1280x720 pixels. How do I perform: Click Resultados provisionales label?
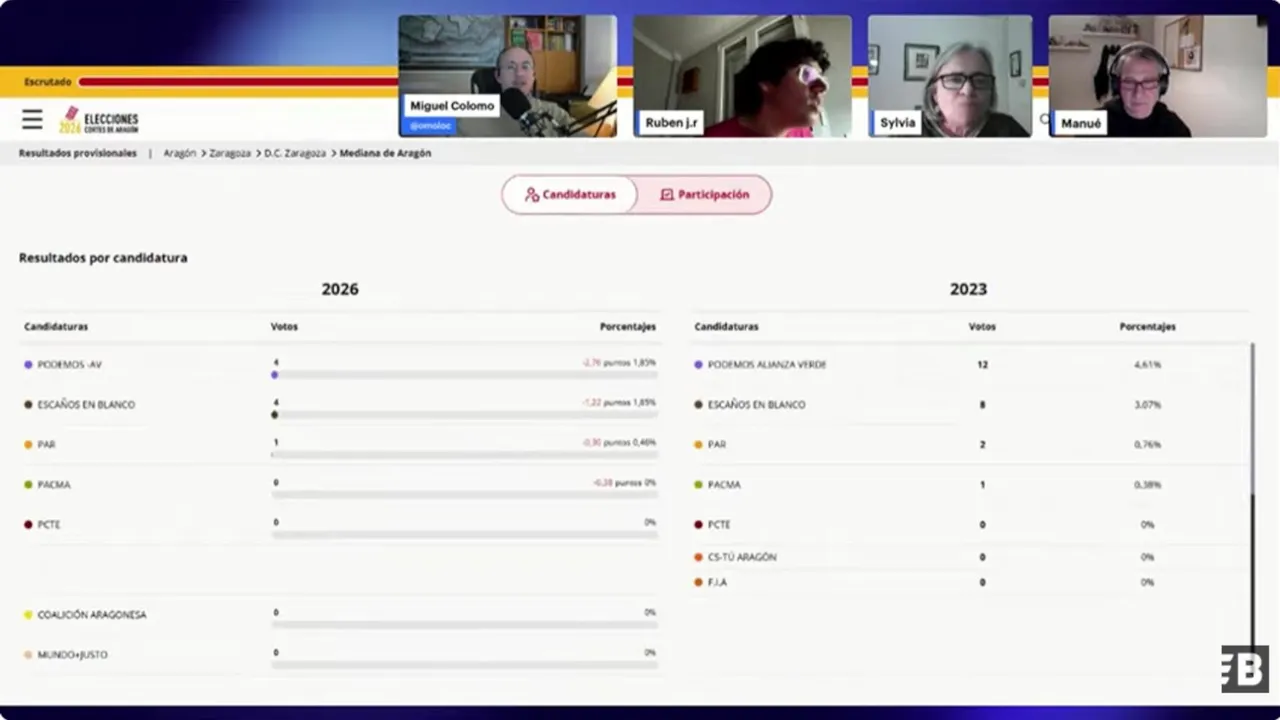pos(78,153)
